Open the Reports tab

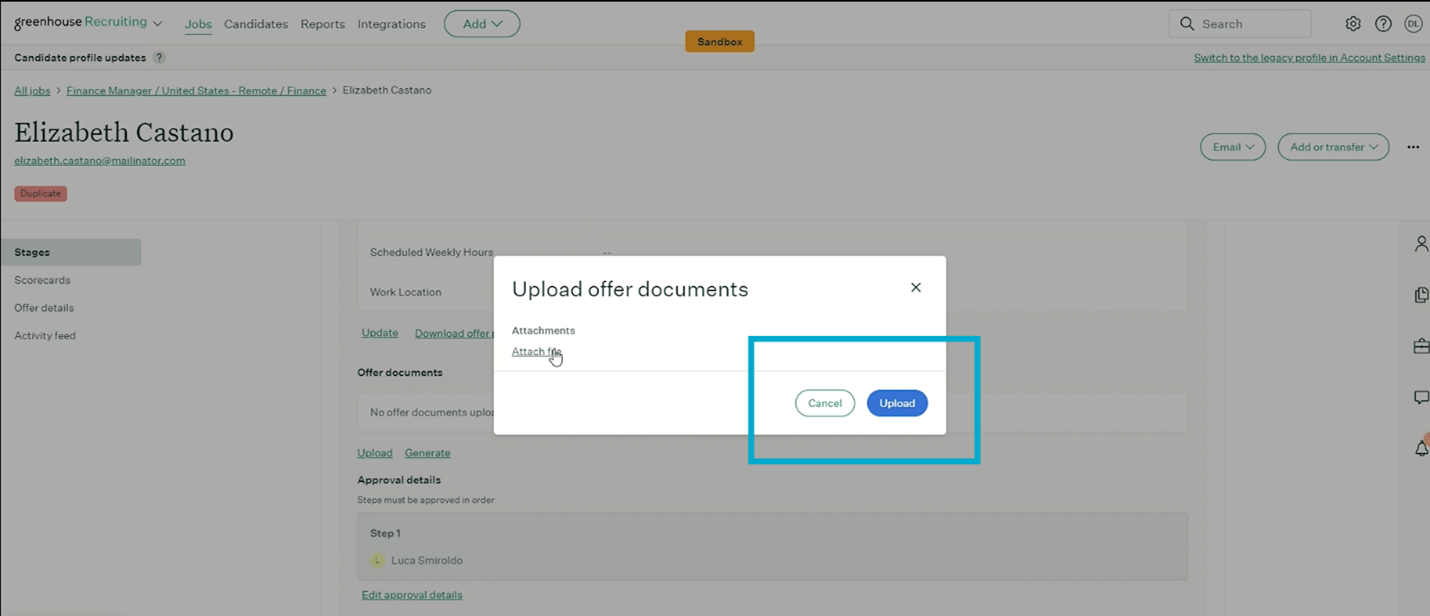click(323, 24)
